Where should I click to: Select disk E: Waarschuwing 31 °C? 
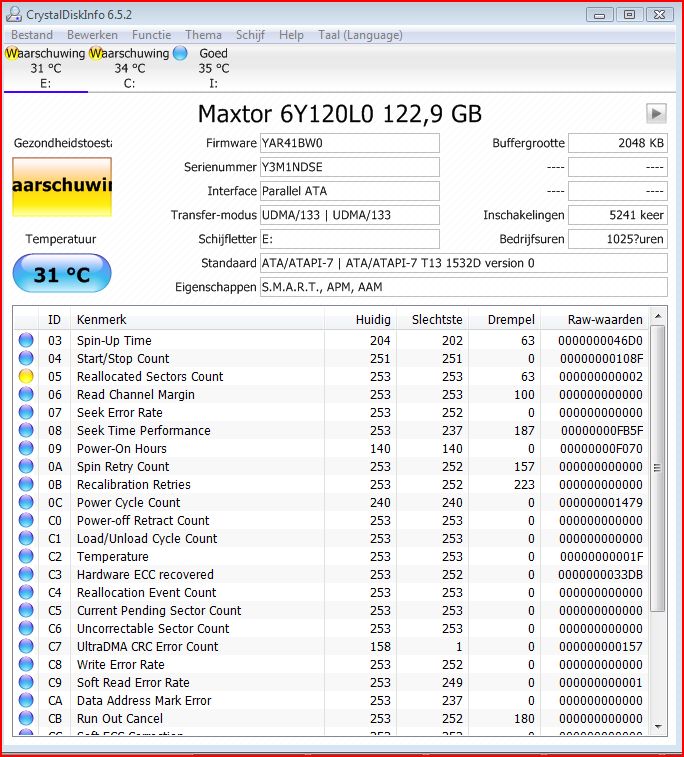pos(45,68)
